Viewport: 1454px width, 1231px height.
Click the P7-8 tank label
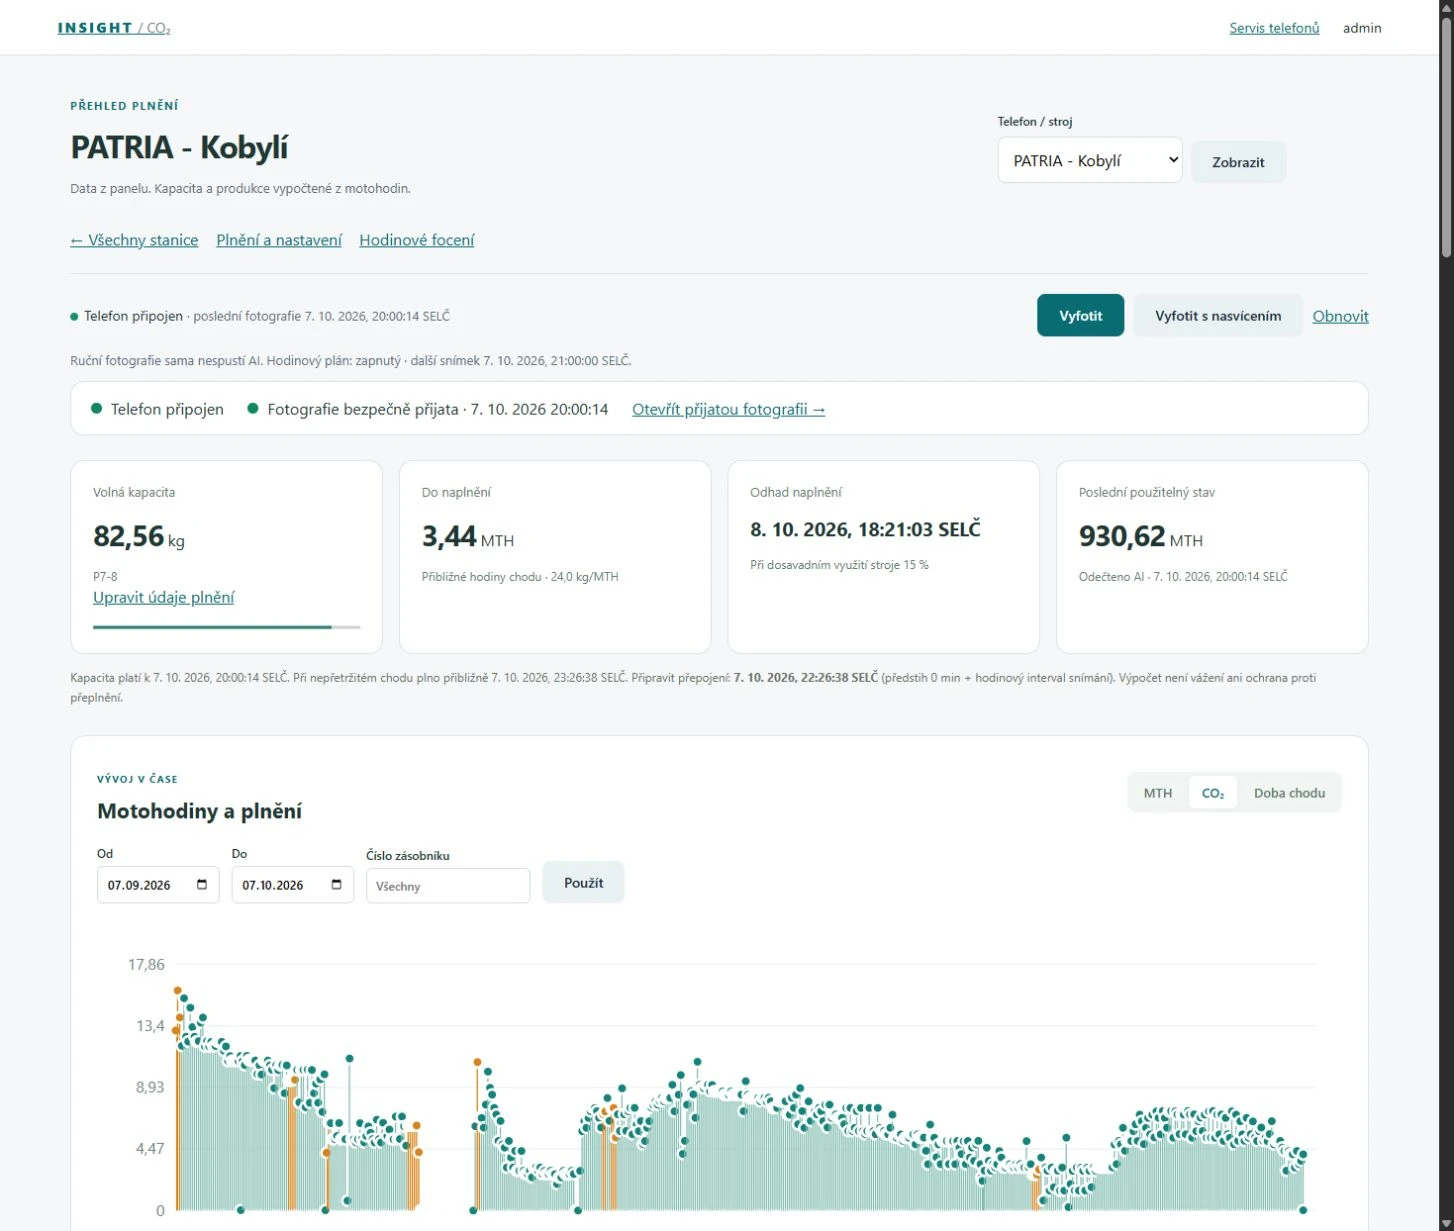pos(105,577)
